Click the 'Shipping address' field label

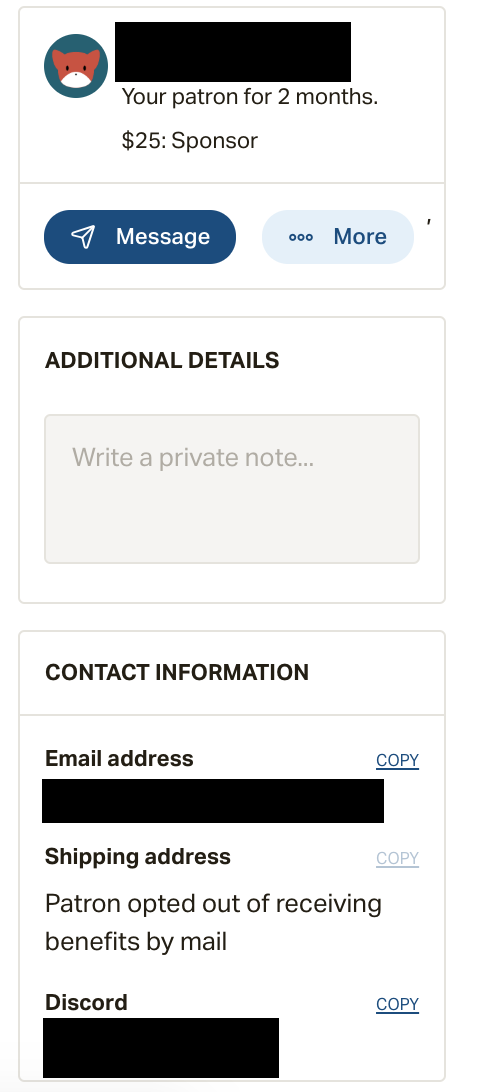click(x=138, y=857)
